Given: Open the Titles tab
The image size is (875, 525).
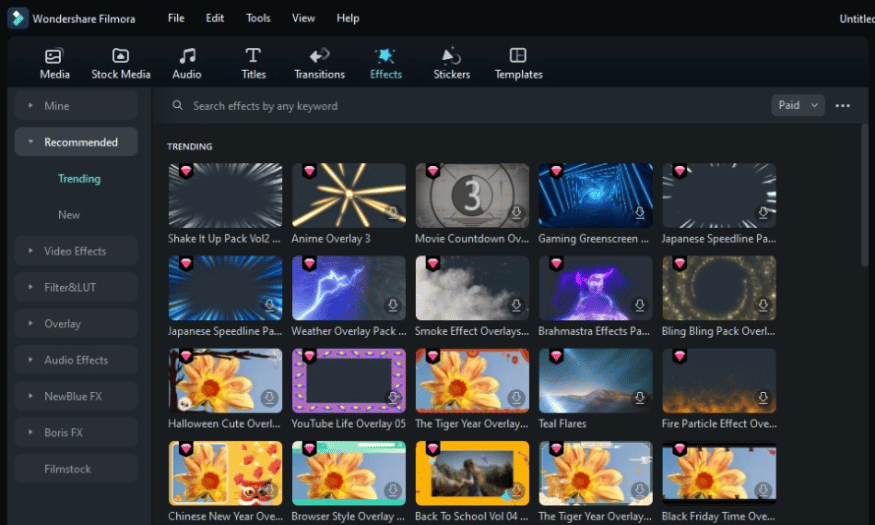Looking at the screenshot, I should (x=253, y=64).
